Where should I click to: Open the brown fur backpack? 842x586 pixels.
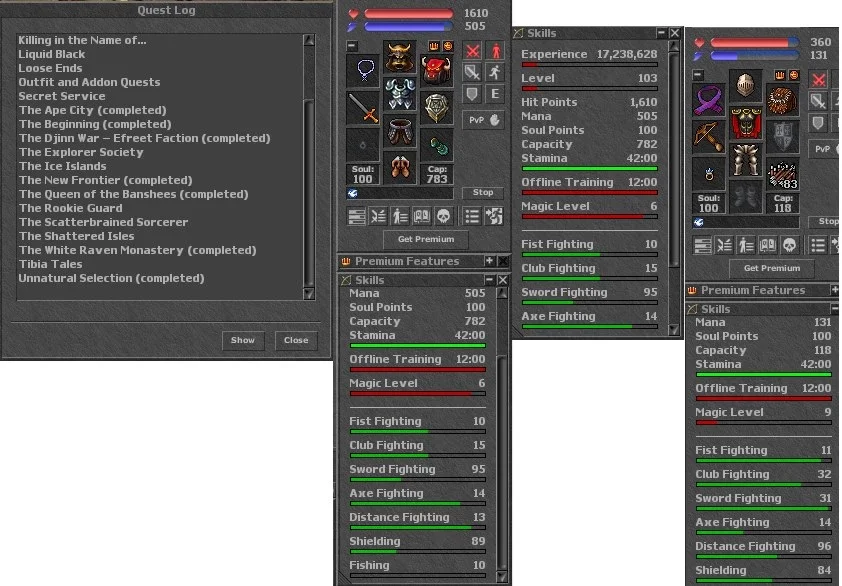point(782,99)
